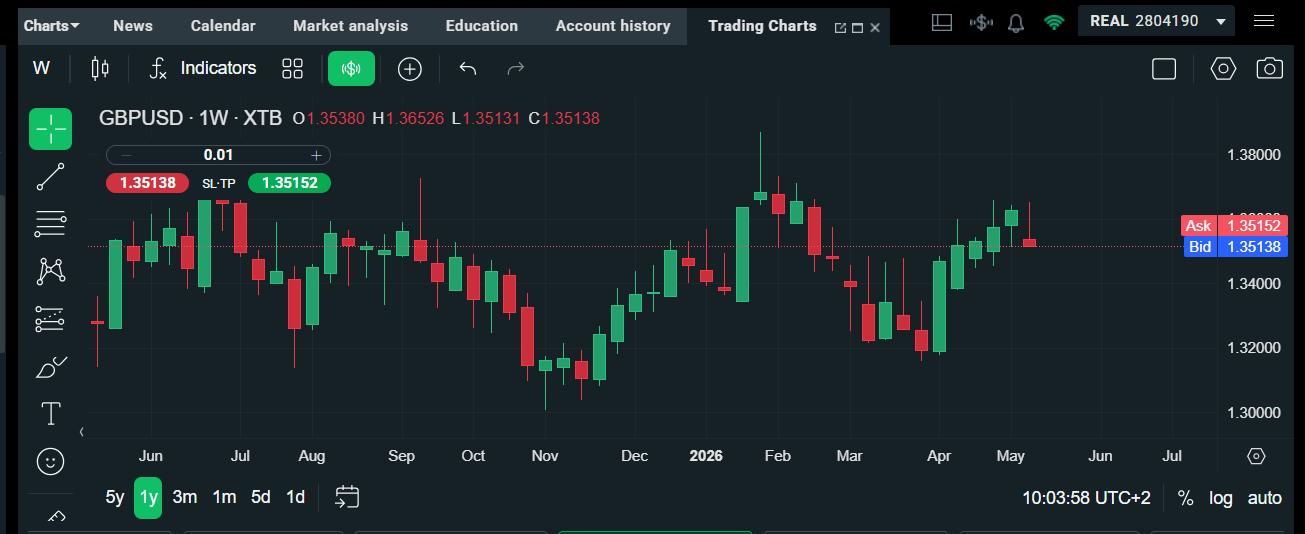Screen dimensions: 1305x534
Task: Pop out the Trading Charts panel
Action: (x=840, y=28)
